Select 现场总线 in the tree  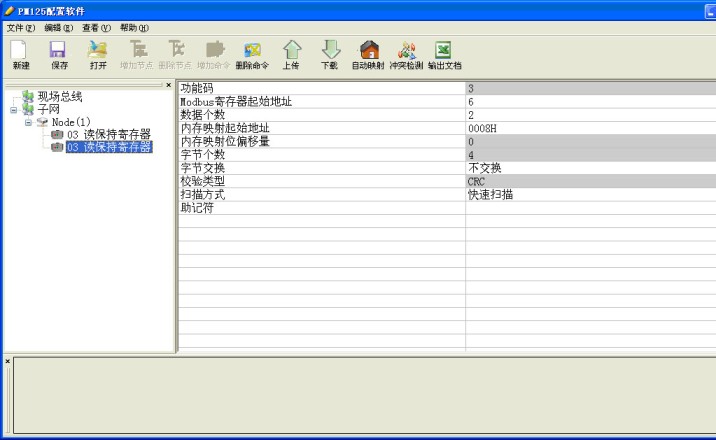point(60,96)
